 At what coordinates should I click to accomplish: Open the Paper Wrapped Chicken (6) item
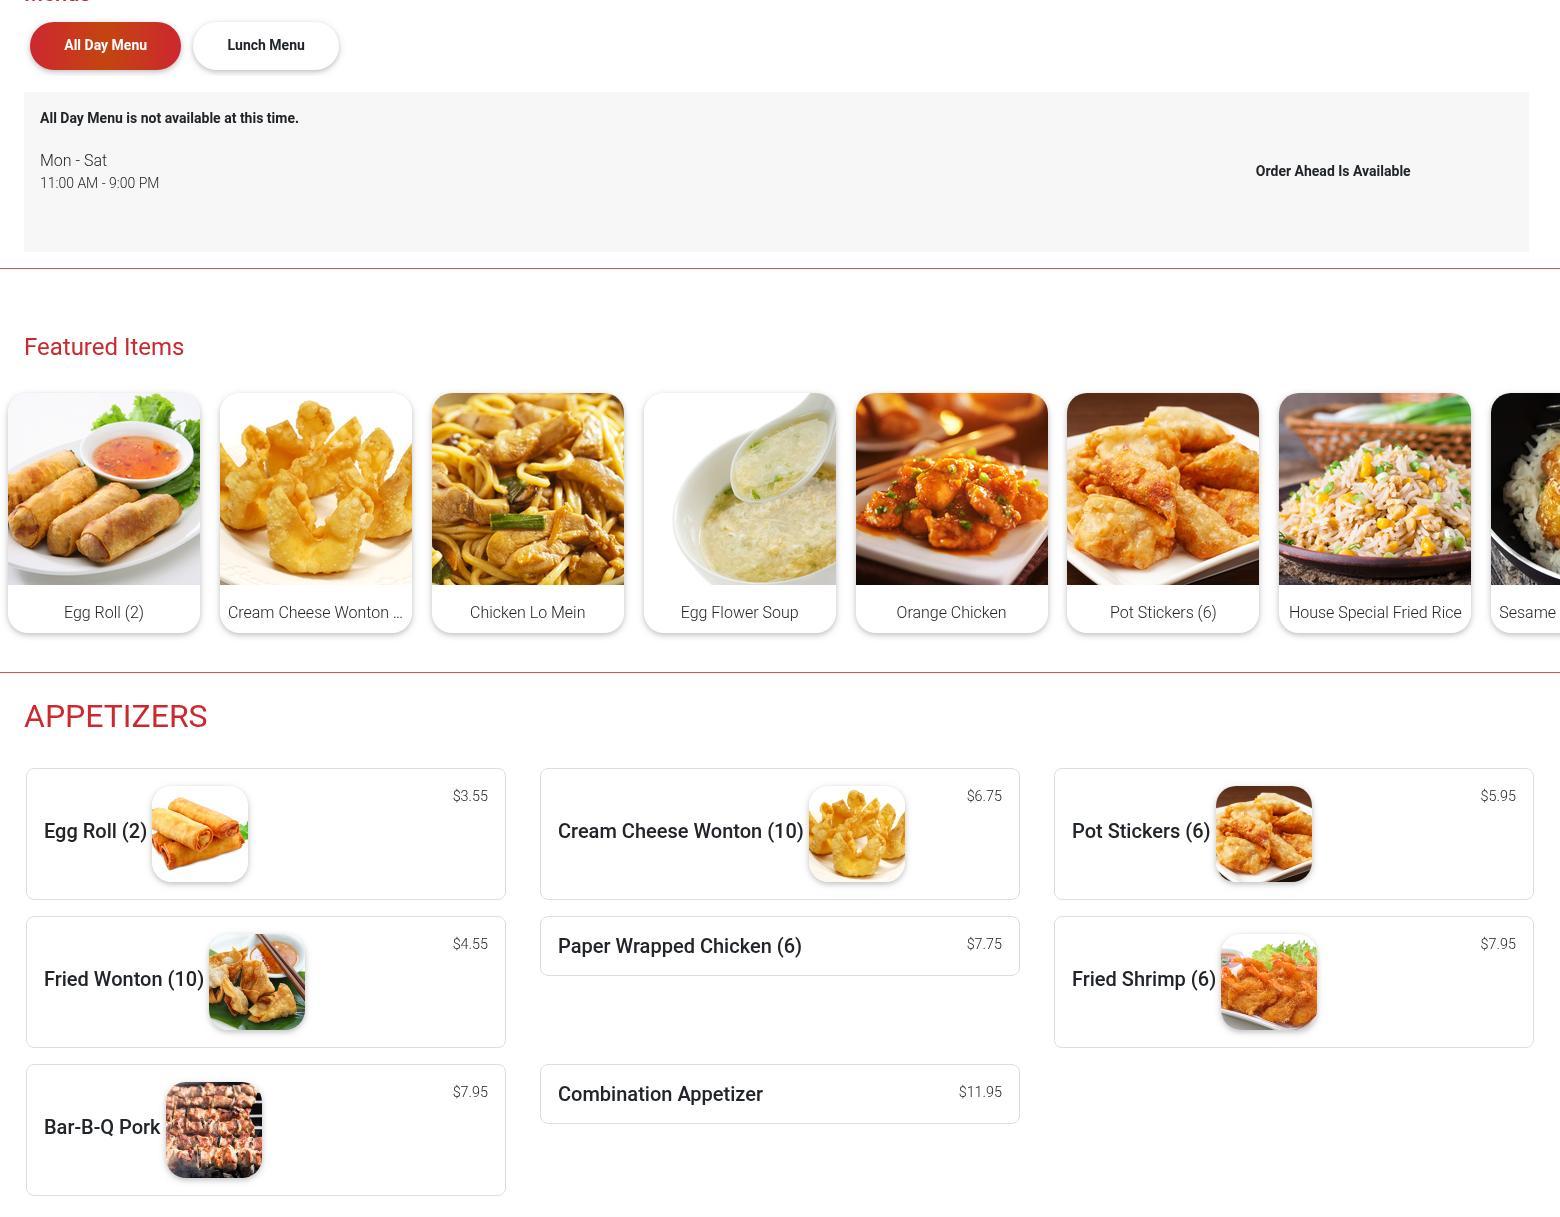(x=780, y=946)
